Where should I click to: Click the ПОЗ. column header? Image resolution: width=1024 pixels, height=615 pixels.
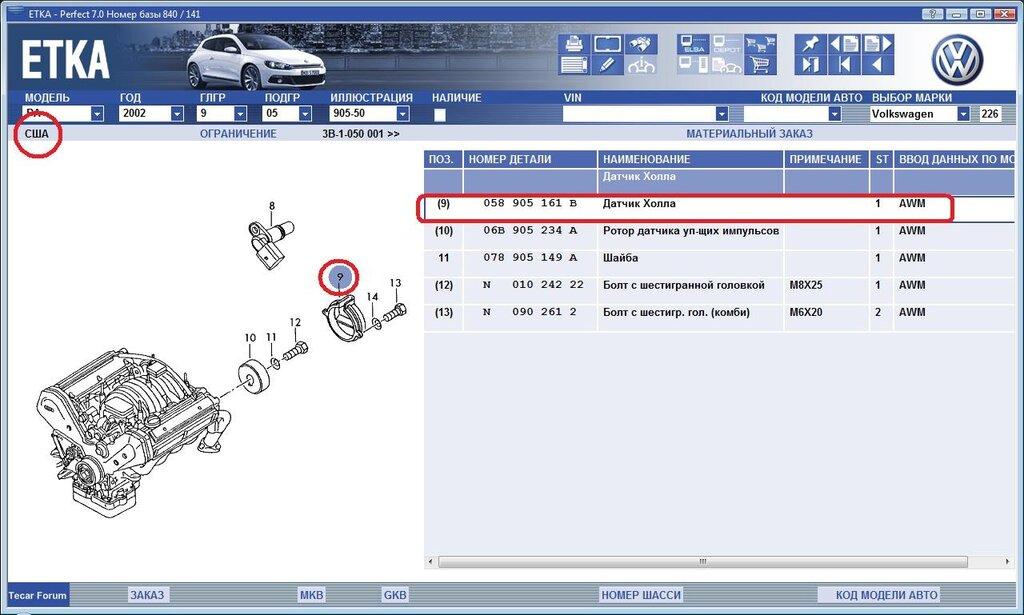(x=443, y=159)
